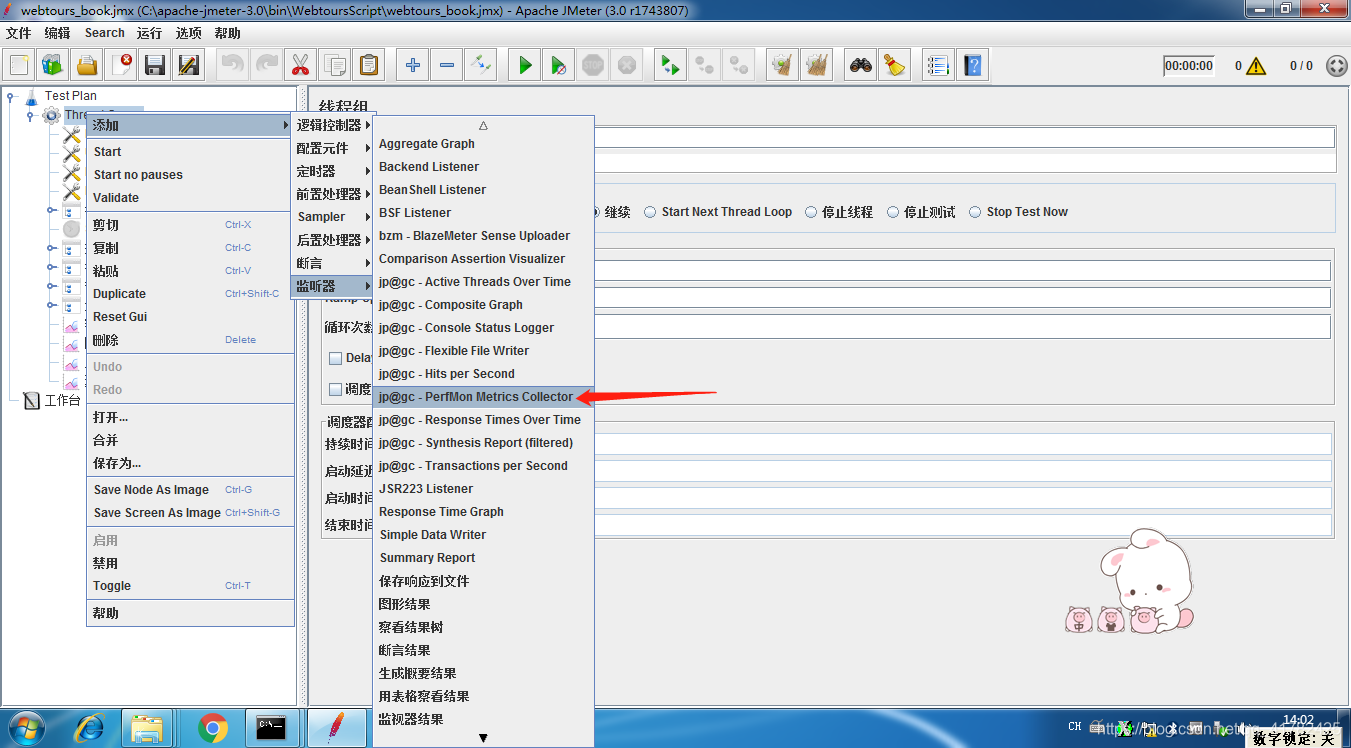This screenshot has height=748, width=1351.
Task: Select the Stop Test Now radio button
Action: [x=975, y=212]
